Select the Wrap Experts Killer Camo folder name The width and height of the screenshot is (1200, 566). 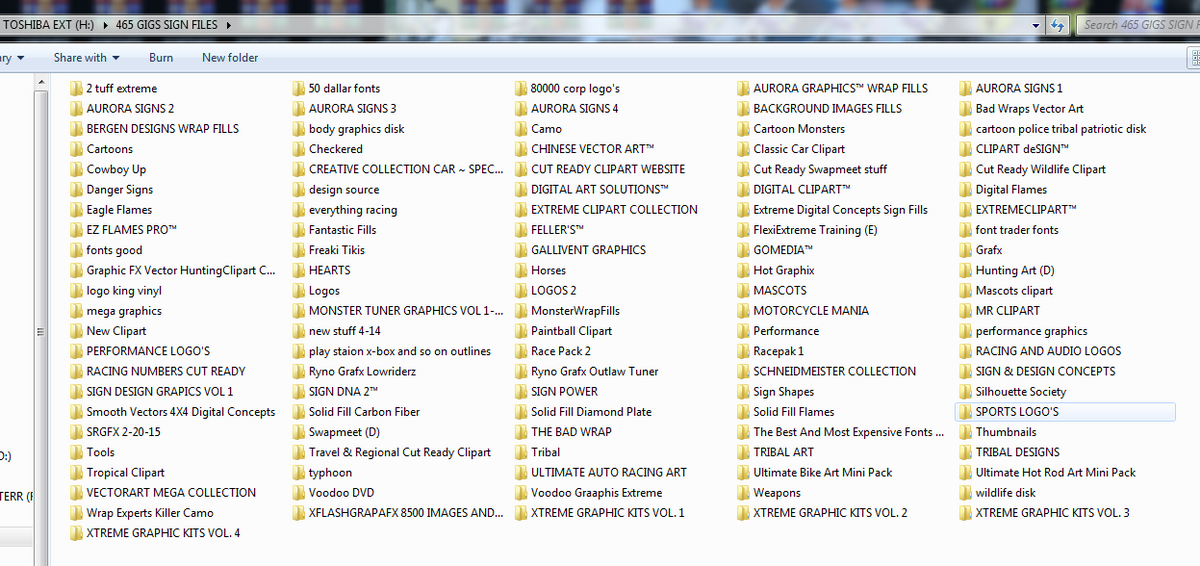click(150, 513)
